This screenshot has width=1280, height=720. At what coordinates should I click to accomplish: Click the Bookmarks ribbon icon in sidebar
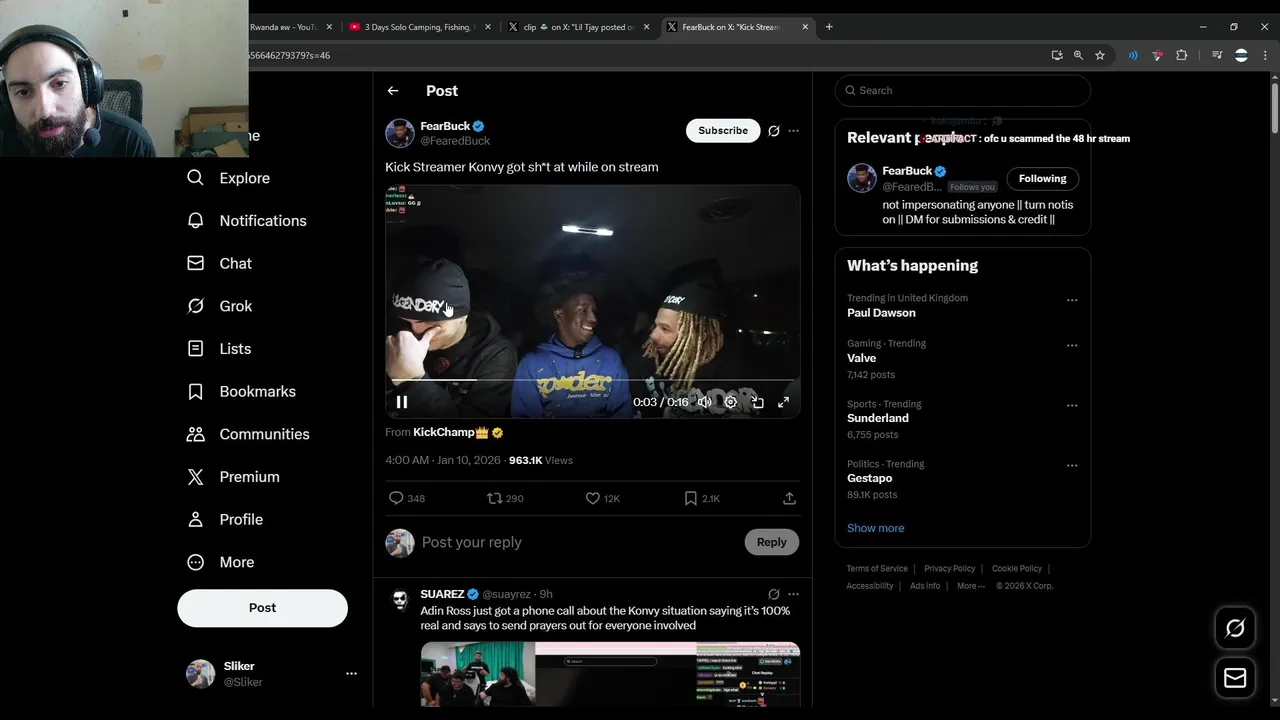pos(196,391)
